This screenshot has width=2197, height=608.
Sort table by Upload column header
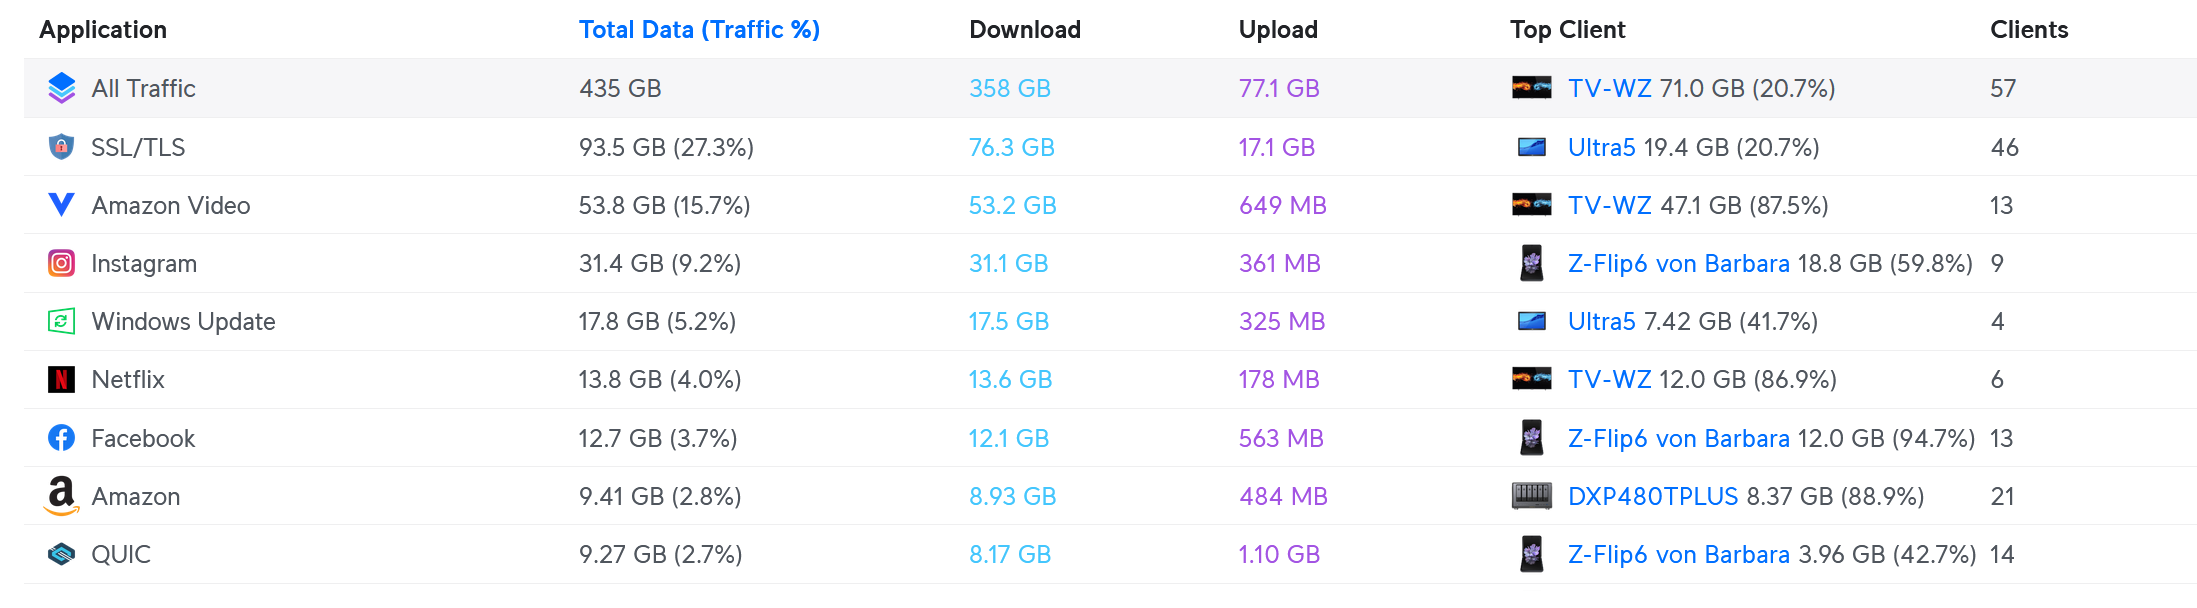coord(1278,30)
